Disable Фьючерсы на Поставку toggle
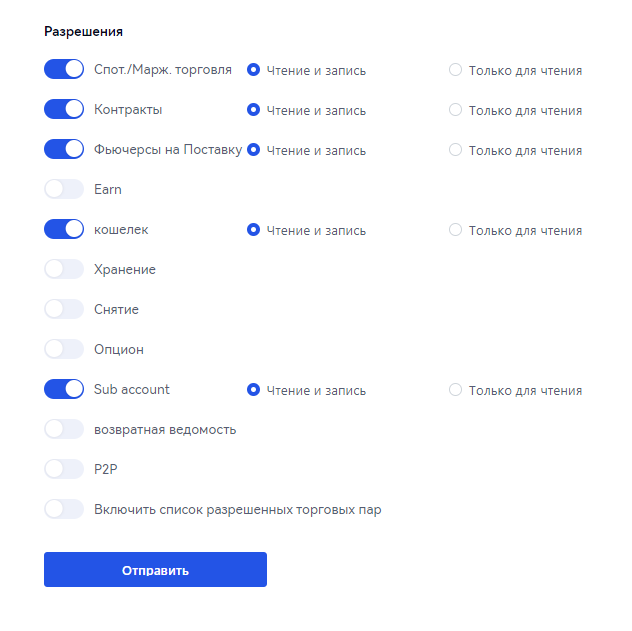 point(64,149)
